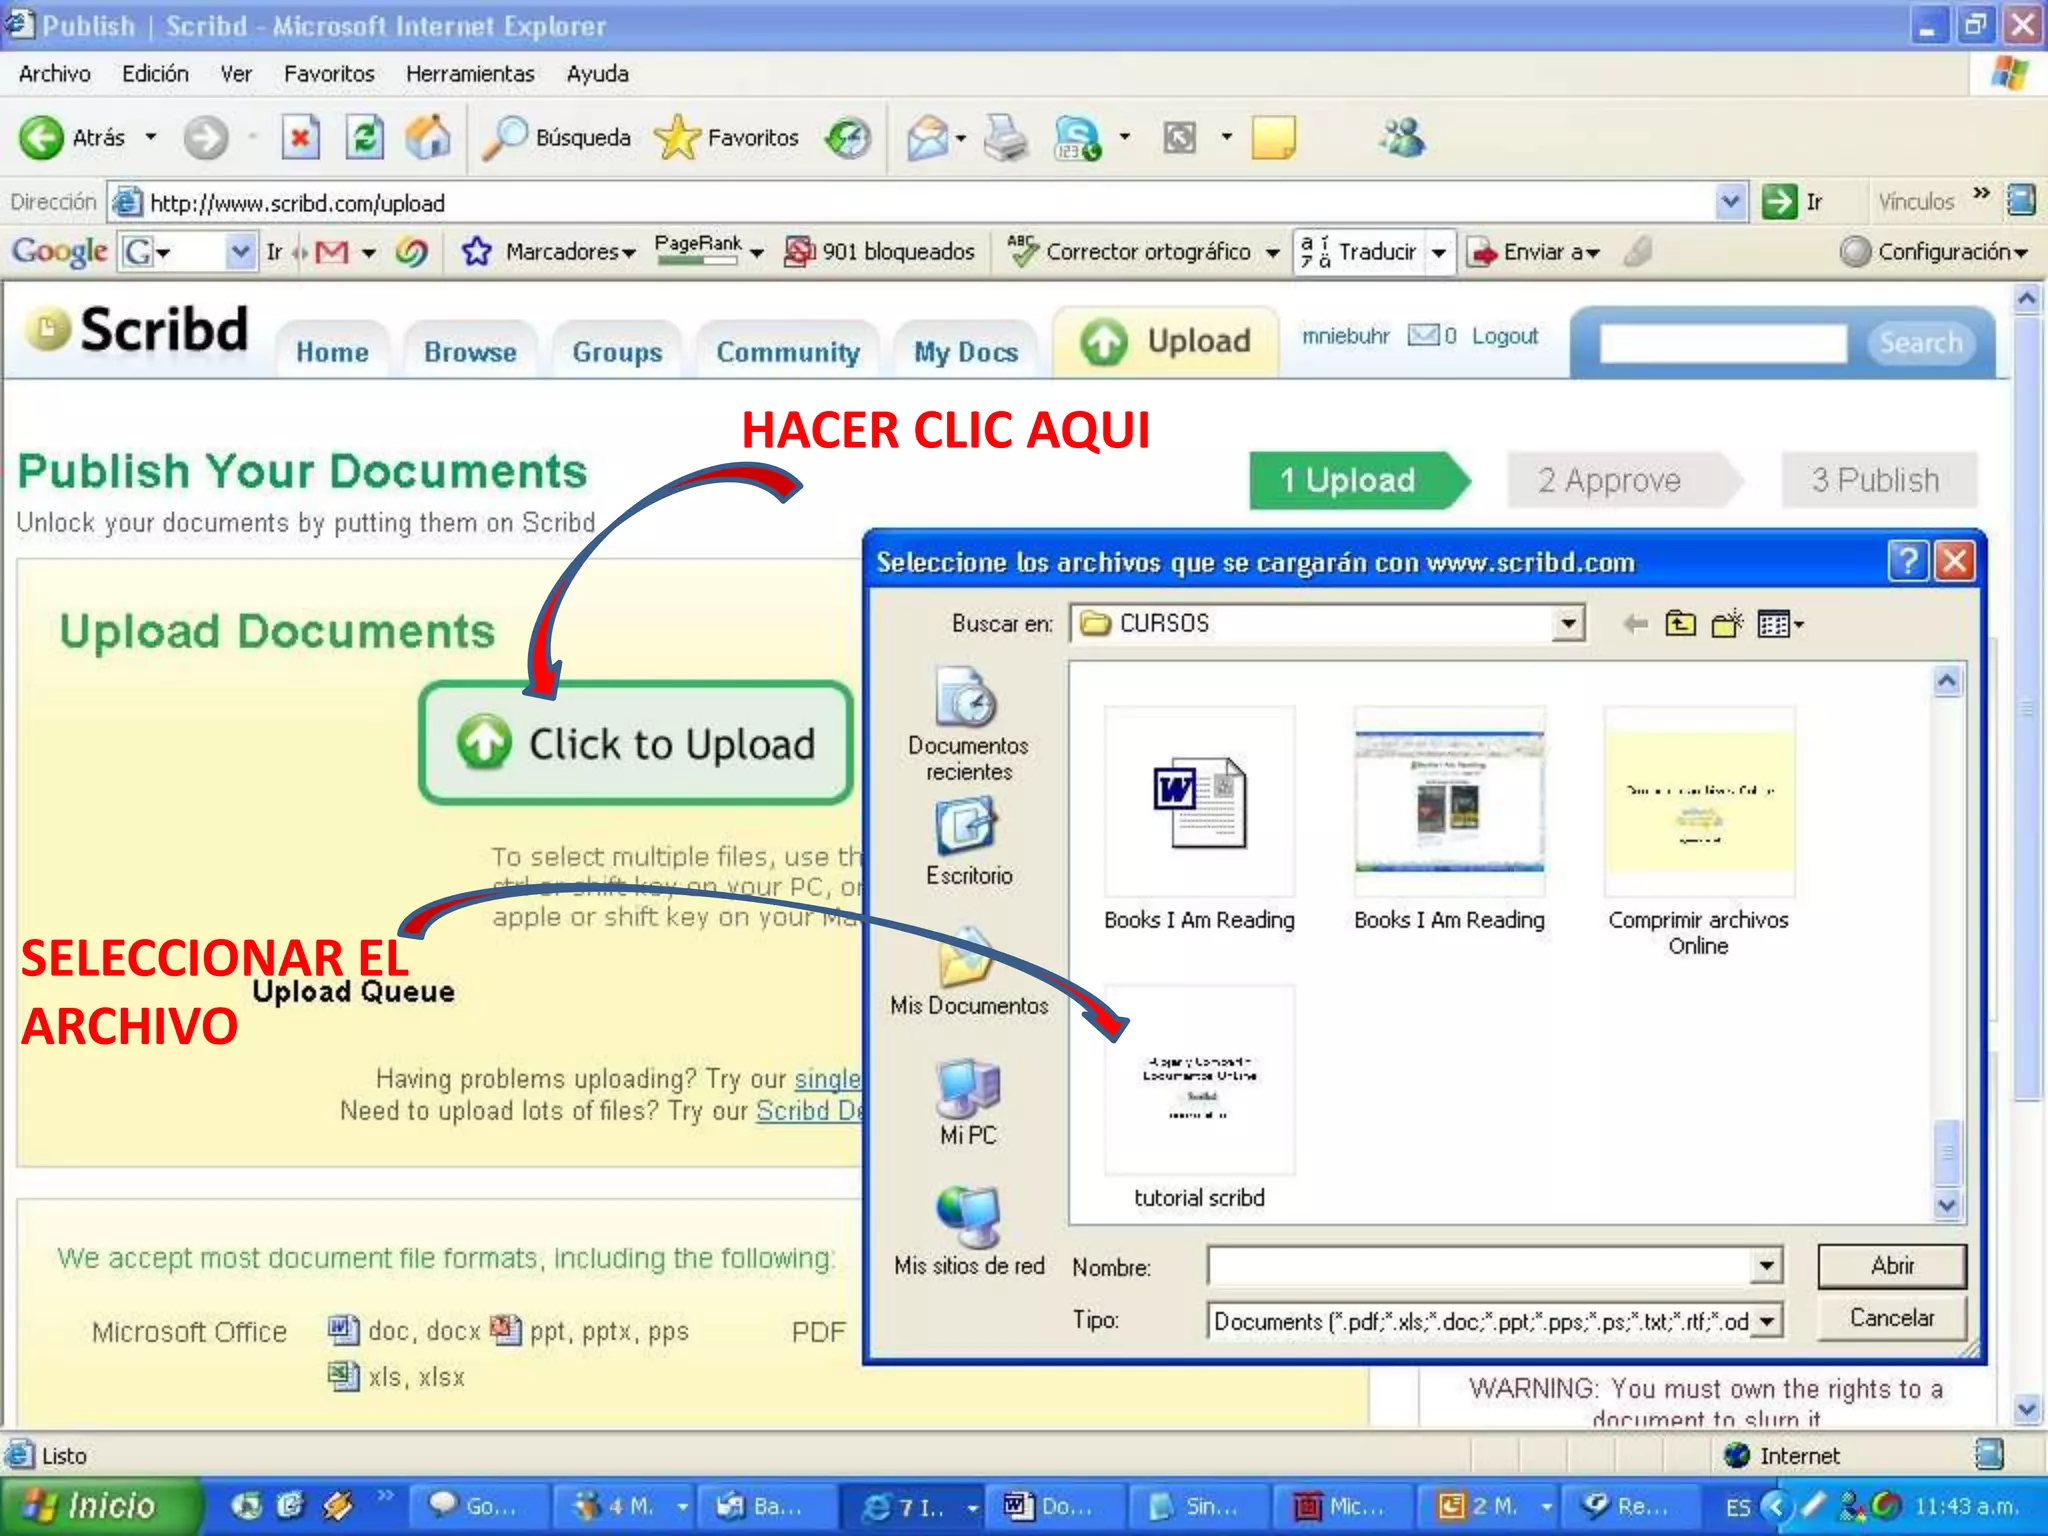
Task: Click the Logout link
Action: pos(1504,336)
